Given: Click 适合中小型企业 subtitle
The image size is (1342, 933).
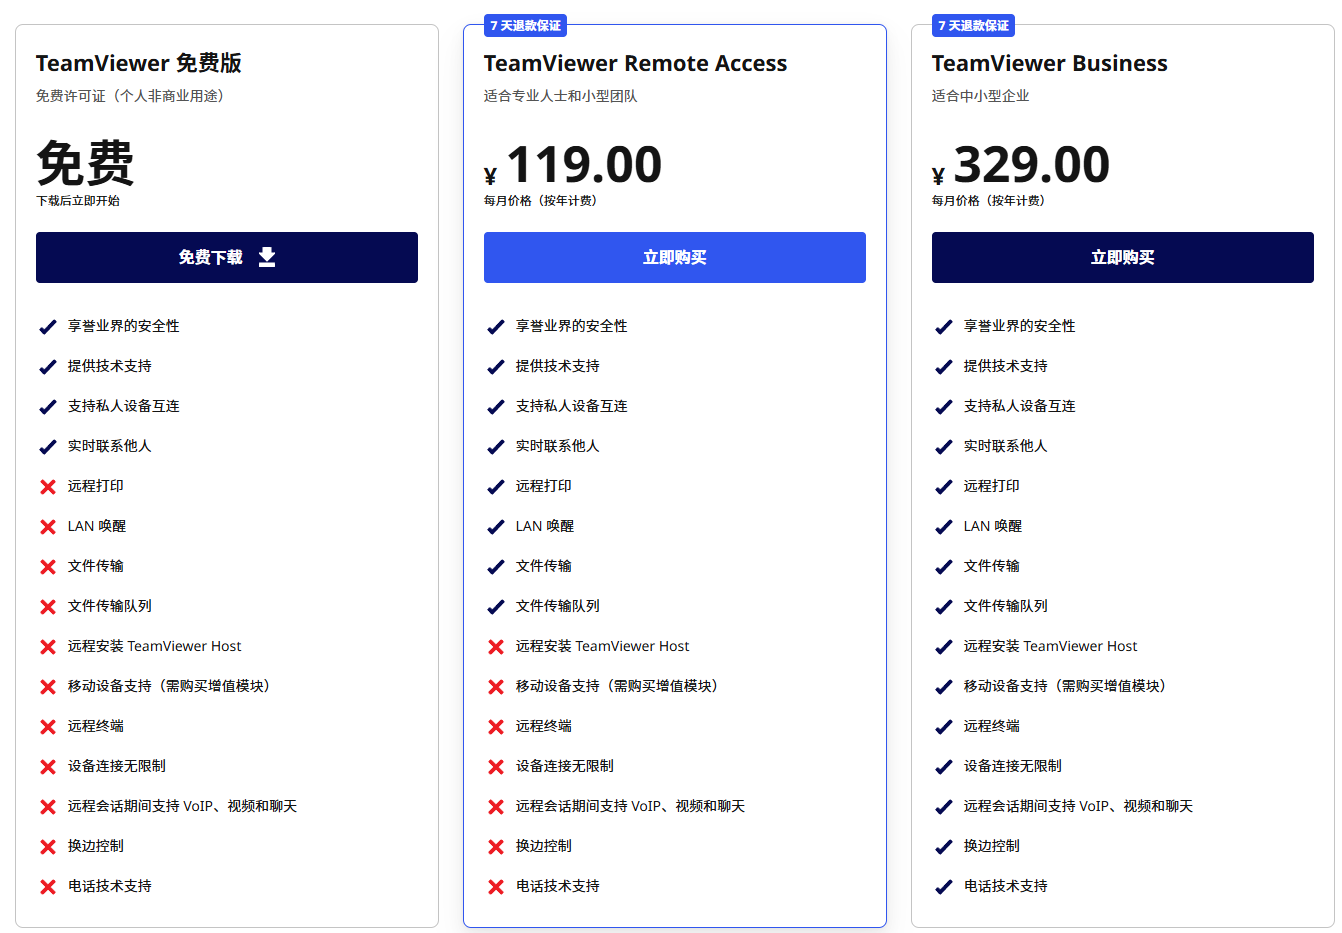Looking at the screenshot, I should [981, 96].
